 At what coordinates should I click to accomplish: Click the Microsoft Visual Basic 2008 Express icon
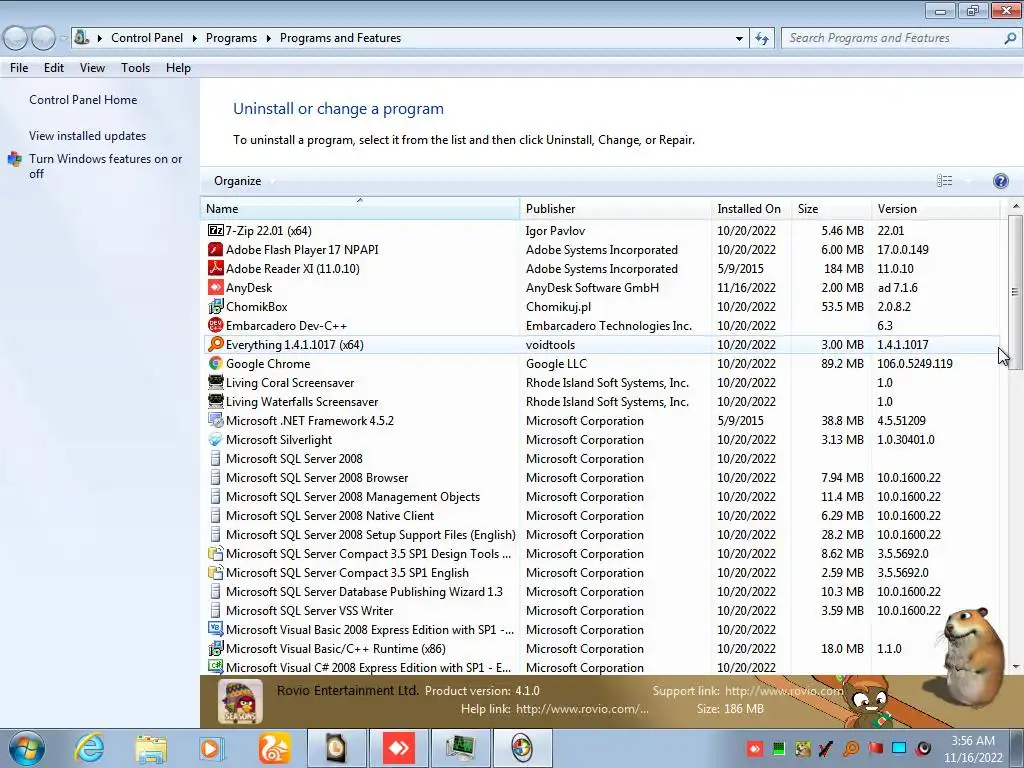pyautogui.click(x=216, y=629)
